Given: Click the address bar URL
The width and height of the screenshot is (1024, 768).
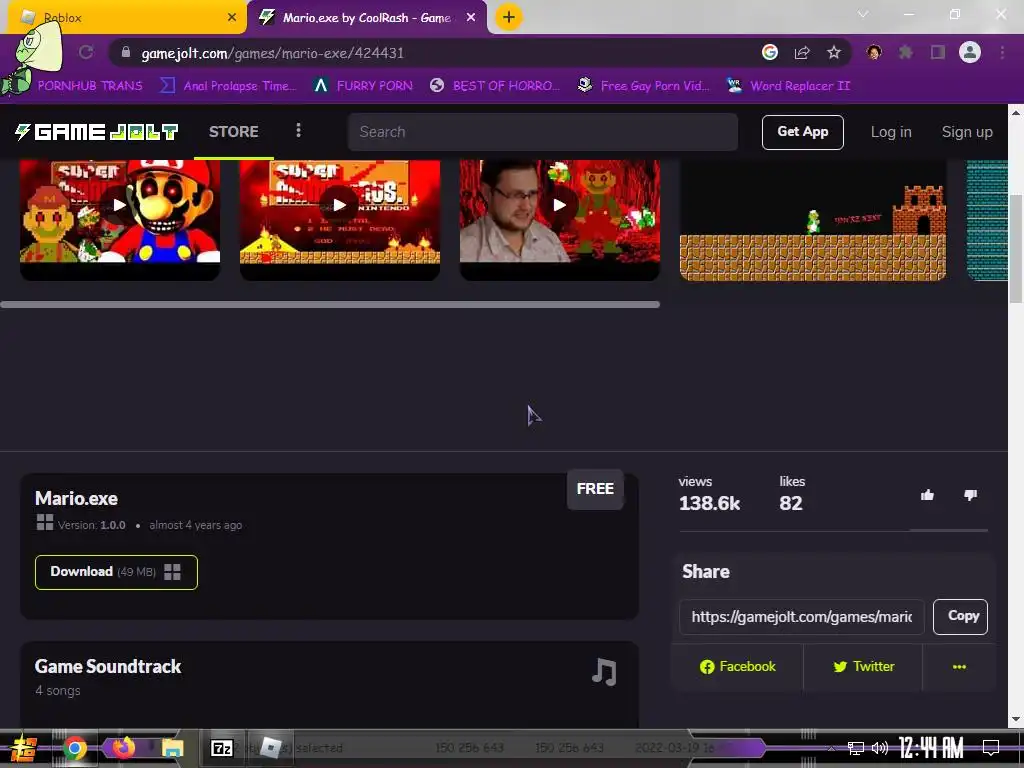Looking at the screenshot, I should (272, 53).
